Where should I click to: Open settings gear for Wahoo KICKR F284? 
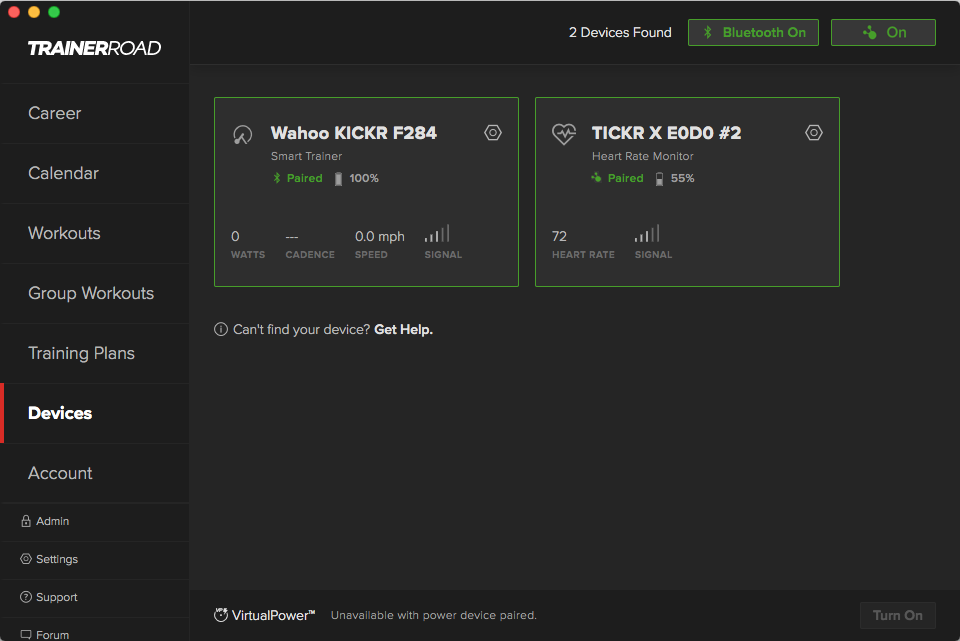(x=493, y=133)
